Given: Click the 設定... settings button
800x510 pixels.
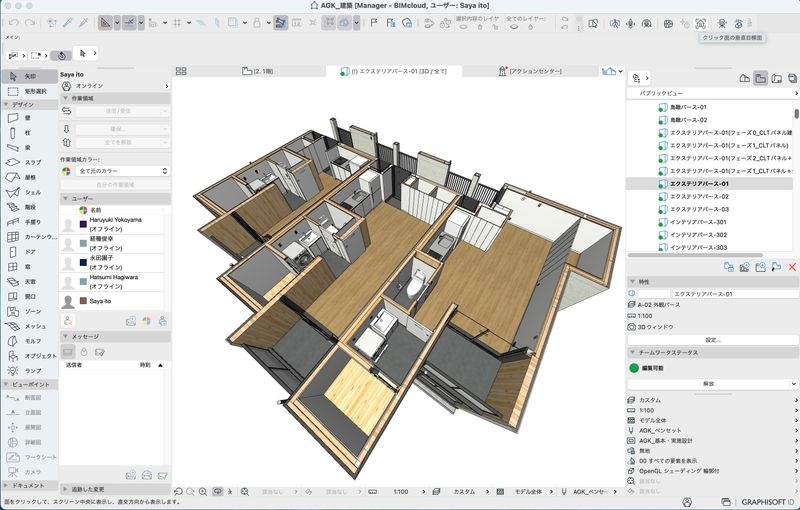Looking at the screenshot, I should pyautogui.click(x=712, y=340).
